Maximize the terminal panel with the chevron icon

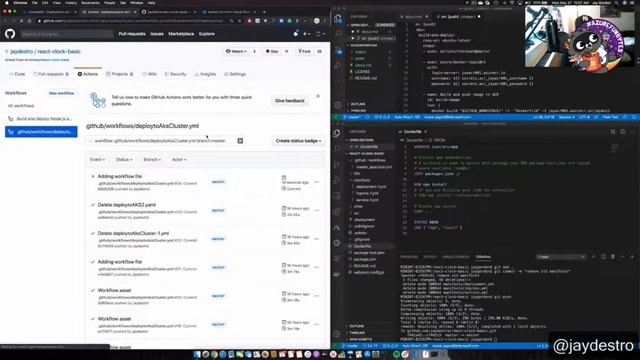click(x=622, y=257)
